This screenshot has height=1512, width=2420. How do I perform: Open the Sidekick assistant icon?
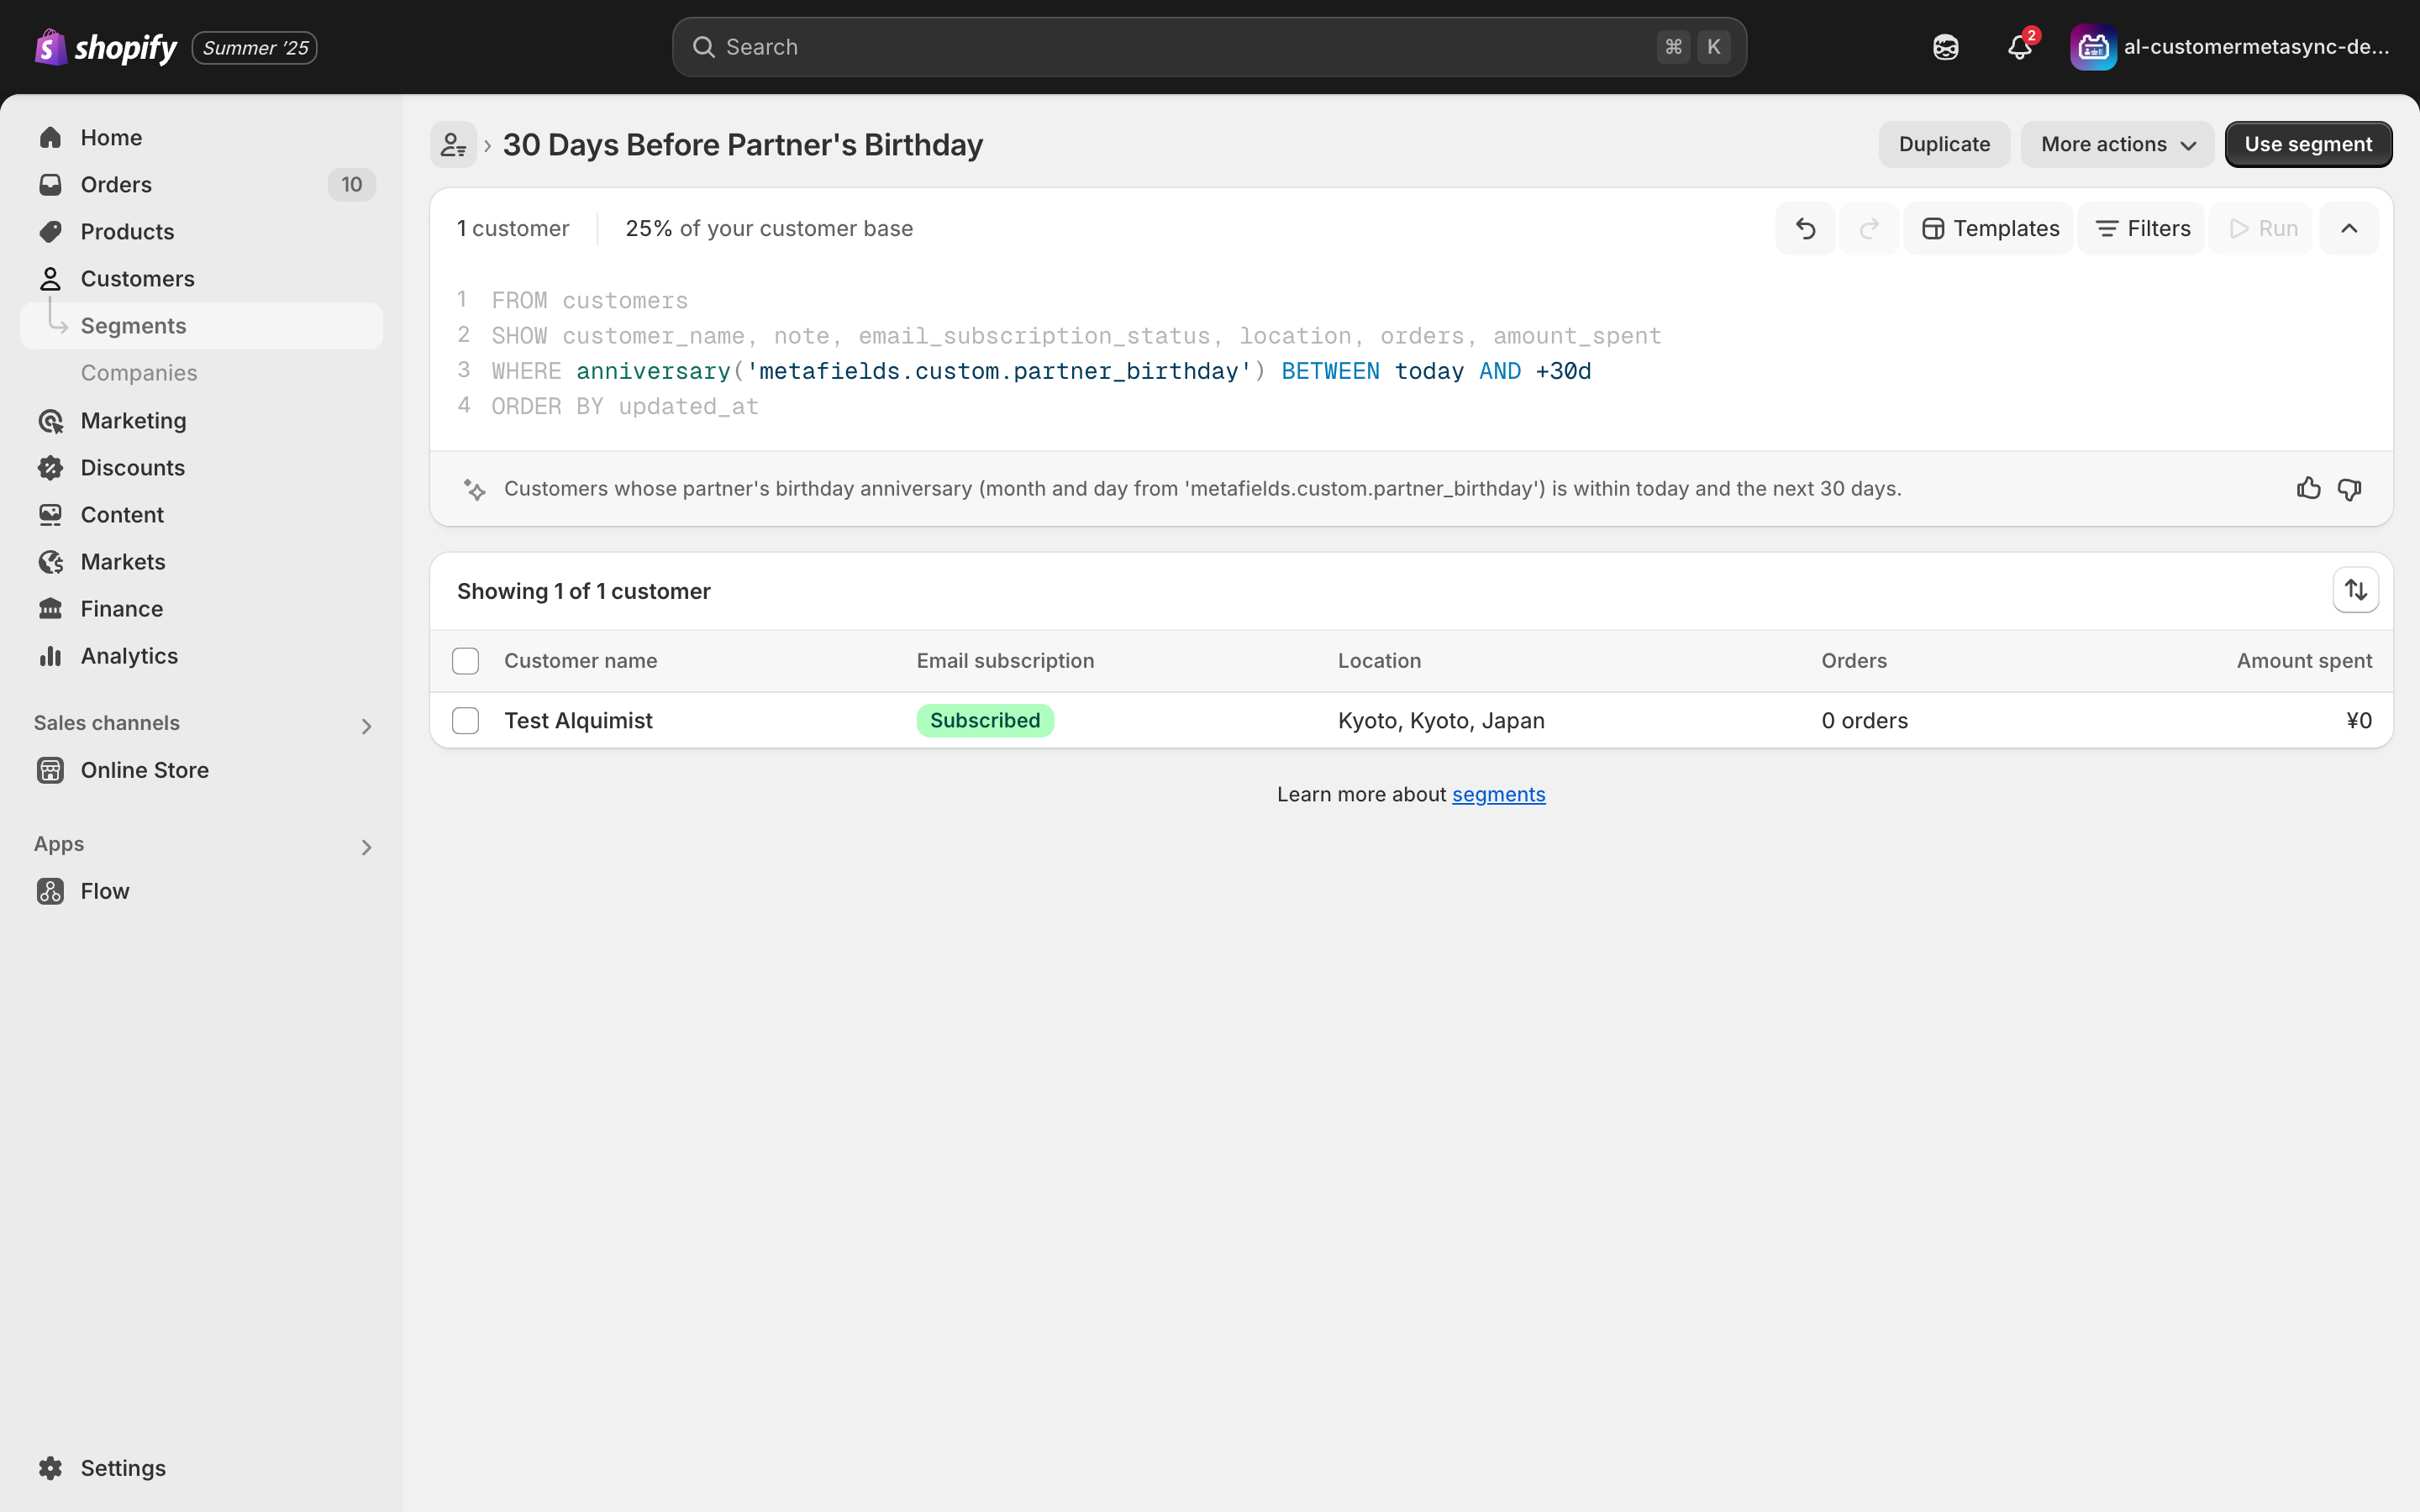[x=1945, y=47]
